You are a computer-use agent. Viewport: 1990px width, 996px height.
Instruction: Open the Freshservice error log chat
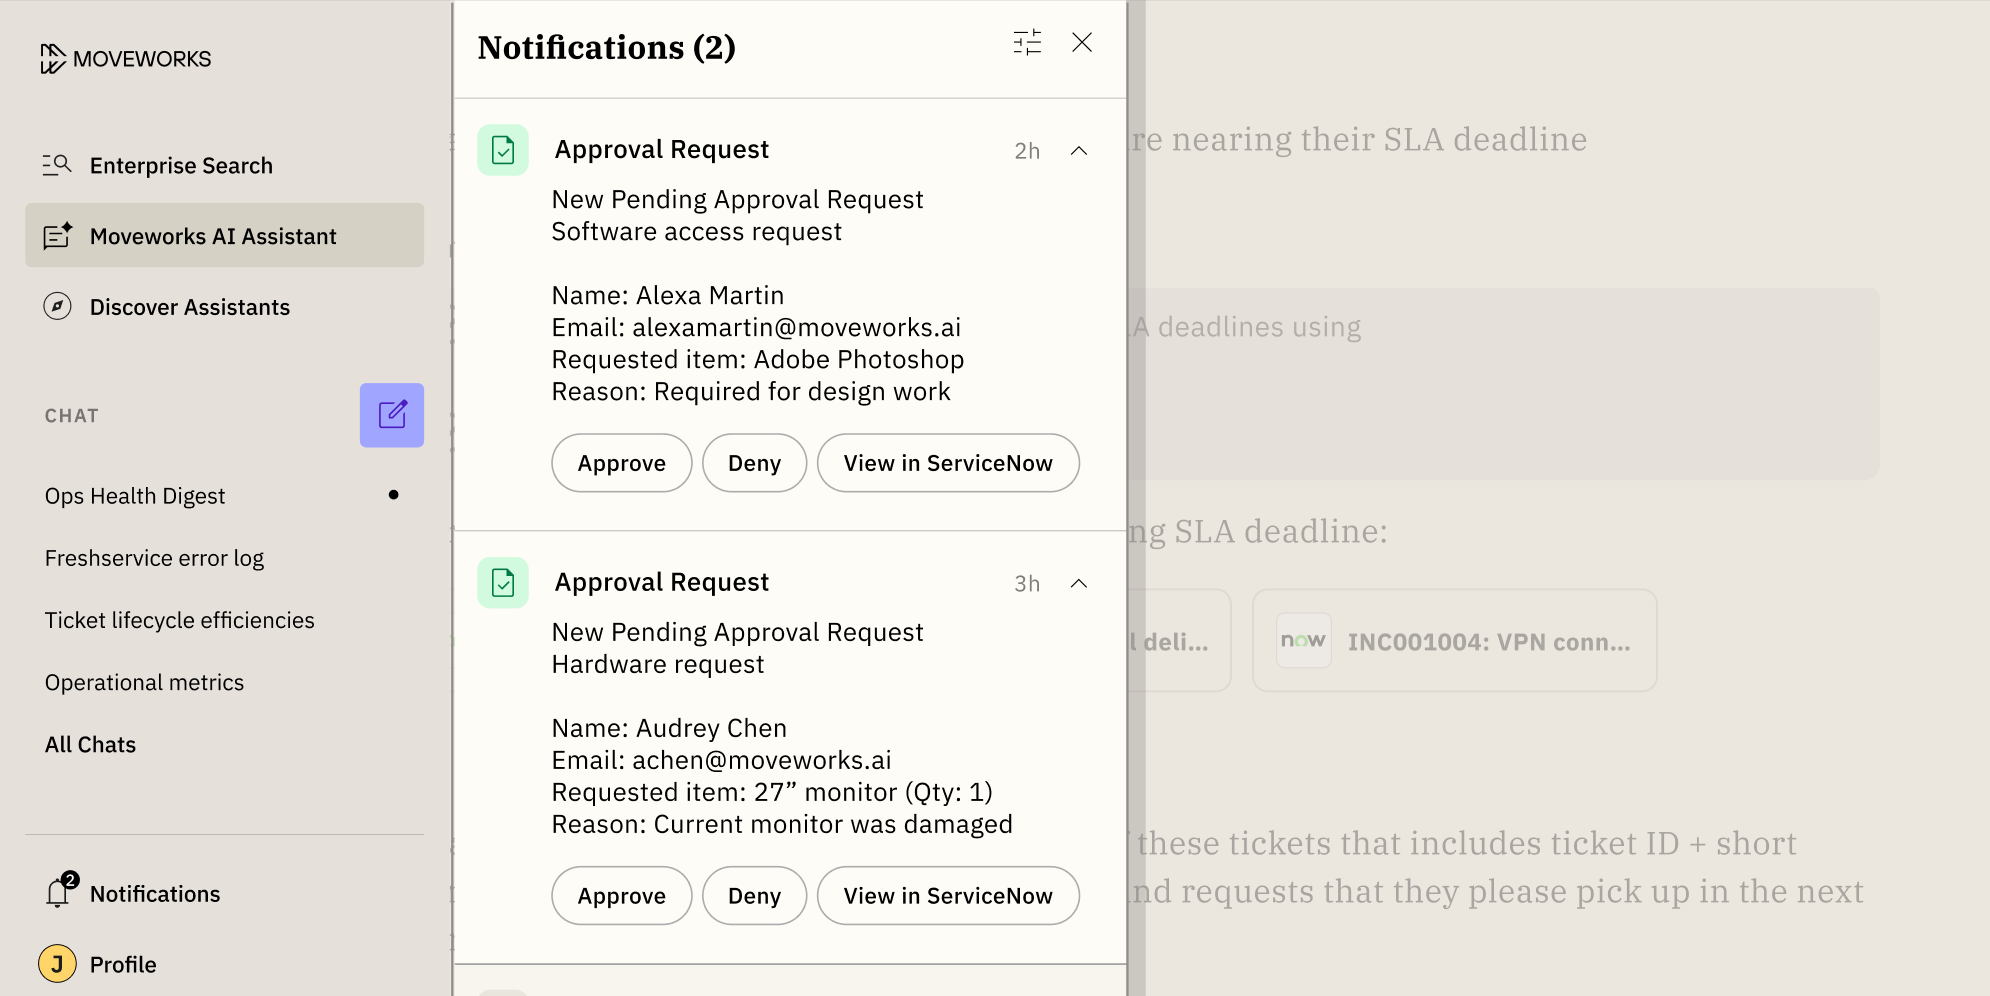(x=153, y=557)
